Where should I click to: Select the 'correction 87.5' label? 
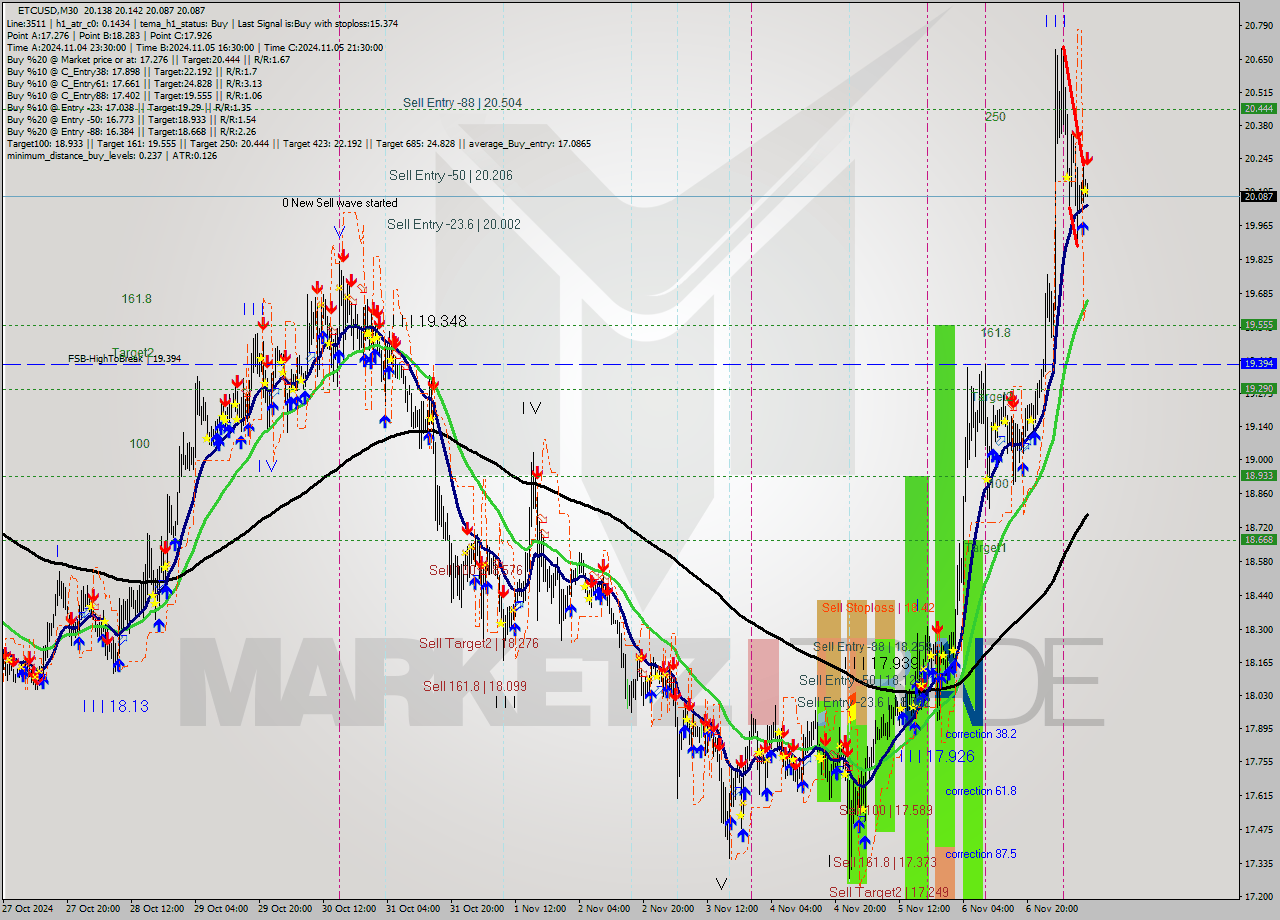(981, 854)
